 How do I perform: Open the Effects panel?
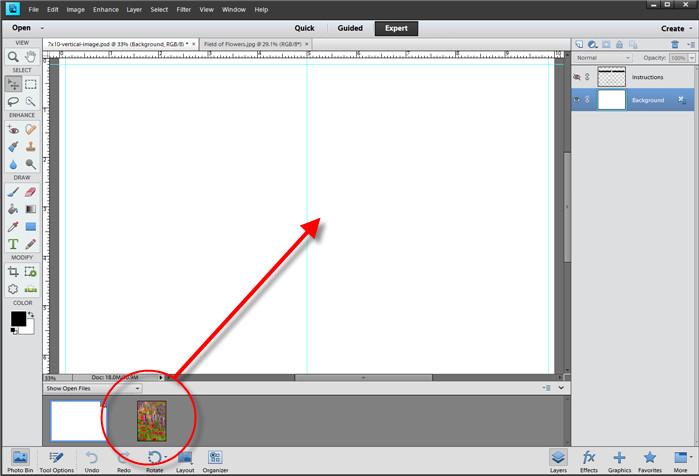tap(588, 461)
